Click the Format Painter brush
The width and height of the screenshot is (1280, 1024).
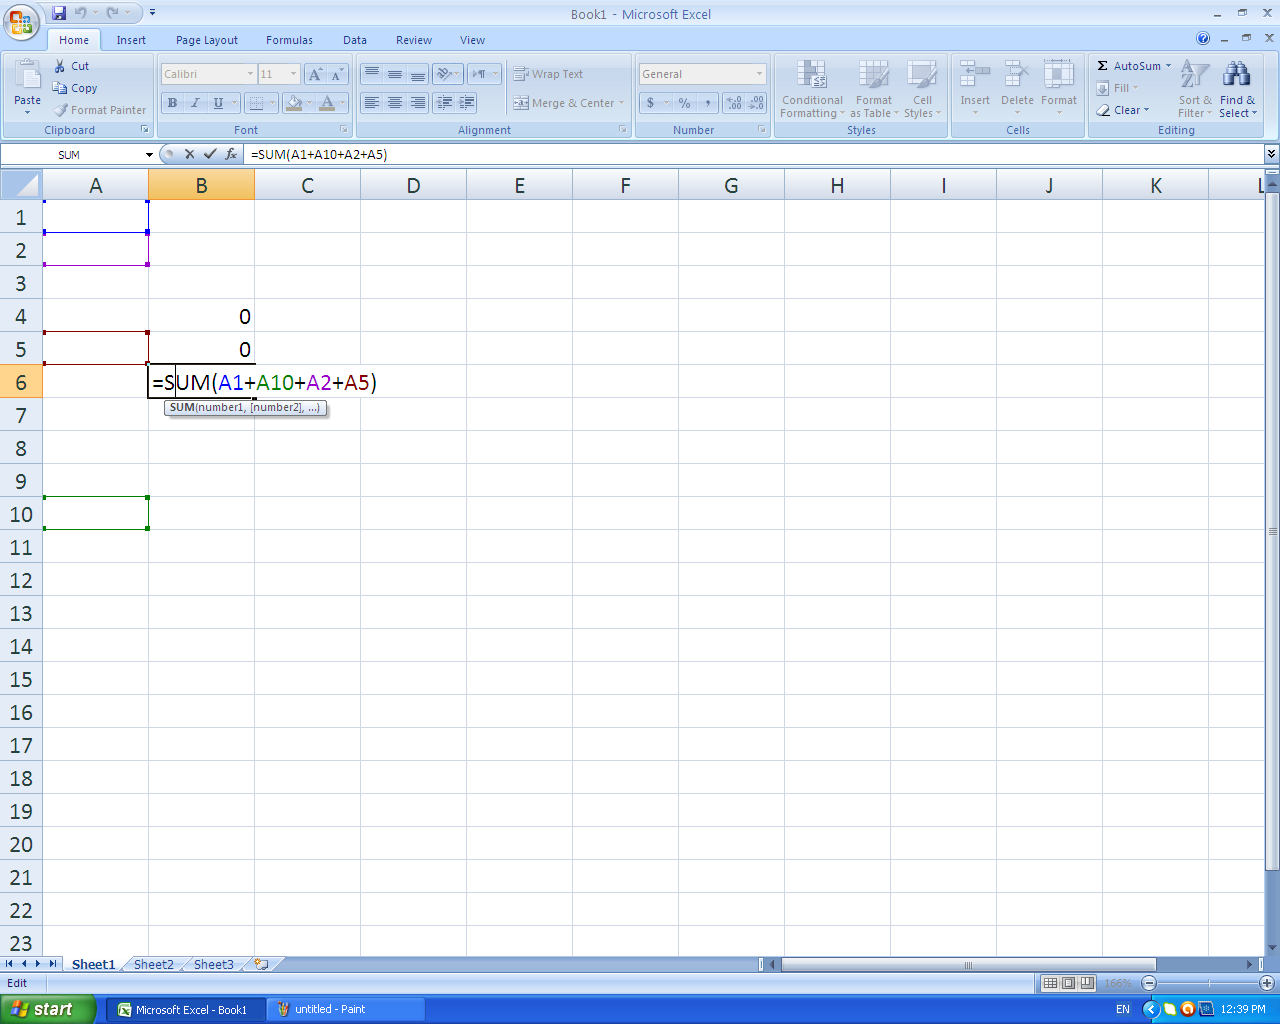[x=61, y=110]
